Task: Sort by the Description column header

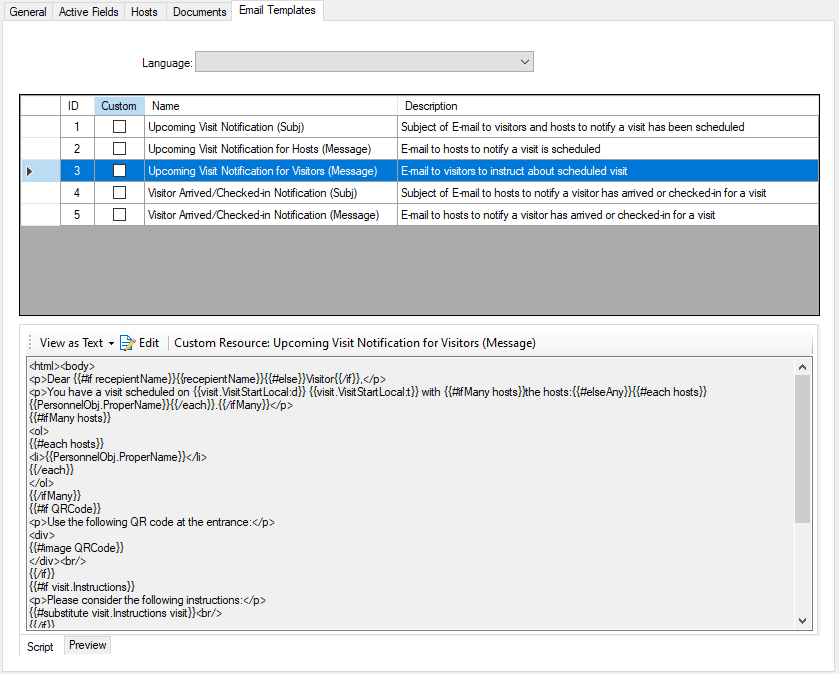Action: pyautogui.click(x=608, y=106)
